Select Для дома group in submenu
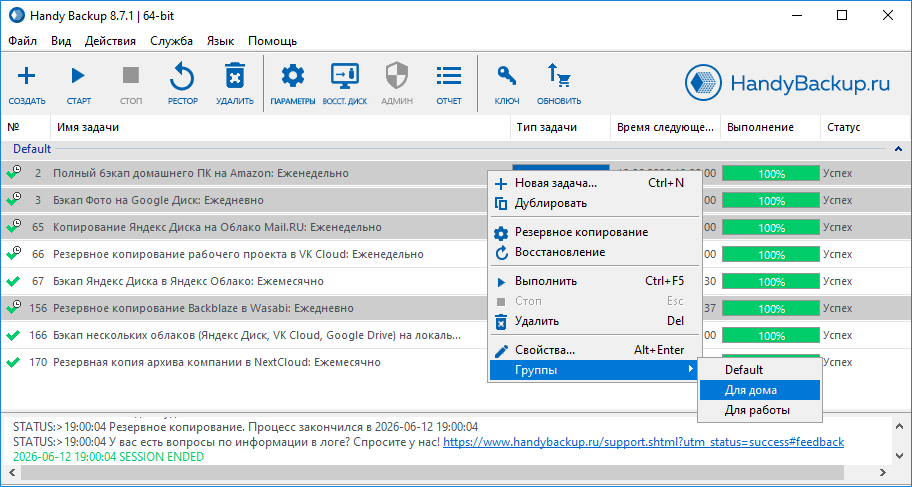This screenshot has height=487, width=912. click(x=760, y=390)
